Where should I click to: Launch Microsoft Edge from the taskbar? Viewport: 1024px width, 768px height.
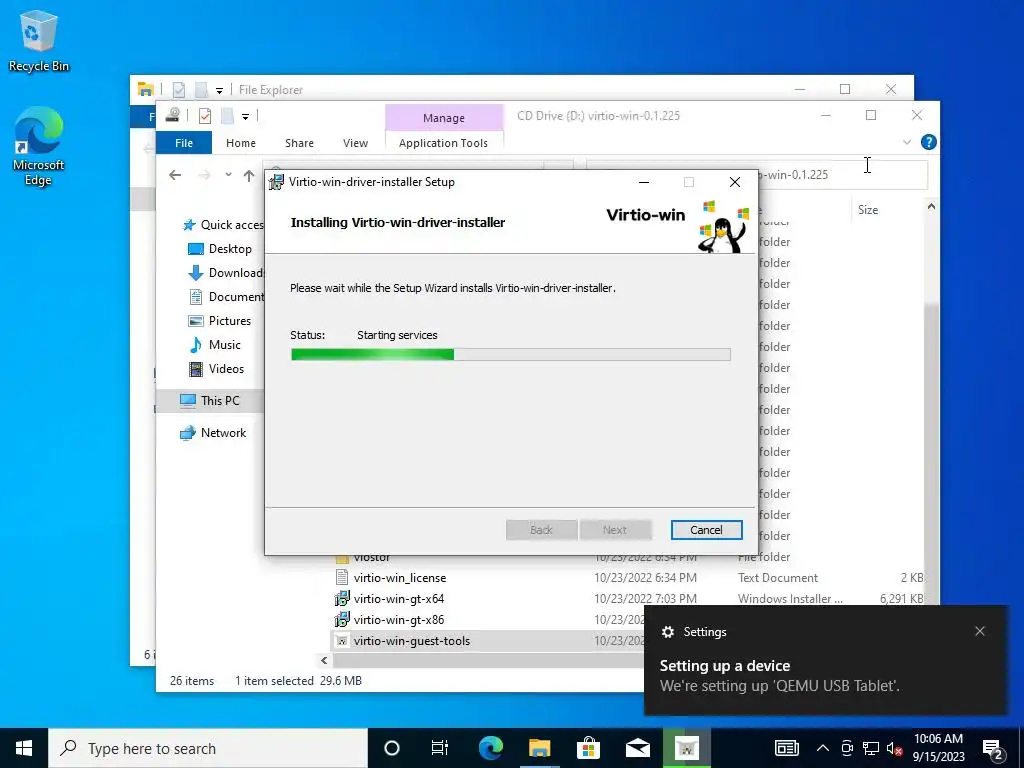tap(490, 748)
